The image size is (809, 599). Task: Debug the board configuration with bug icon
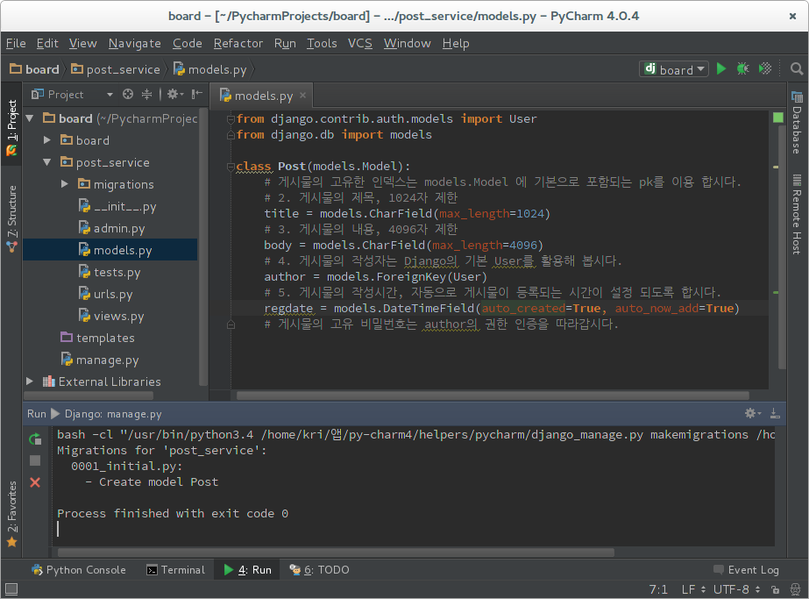pyautogui.click(x=742, y=69)
